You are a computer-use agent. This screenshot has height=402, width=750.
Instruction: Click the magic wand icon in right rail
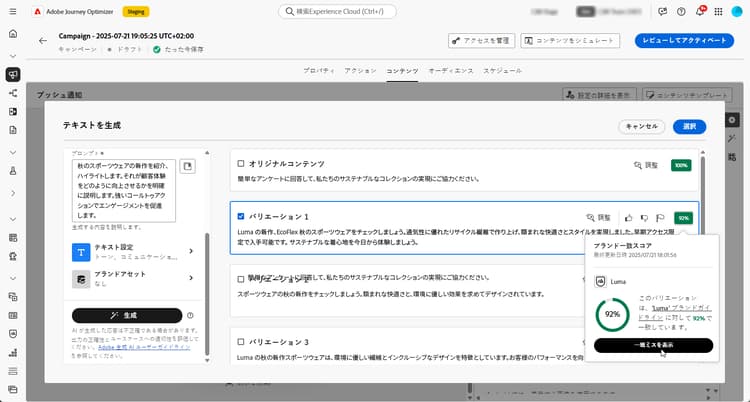point(732,138)
